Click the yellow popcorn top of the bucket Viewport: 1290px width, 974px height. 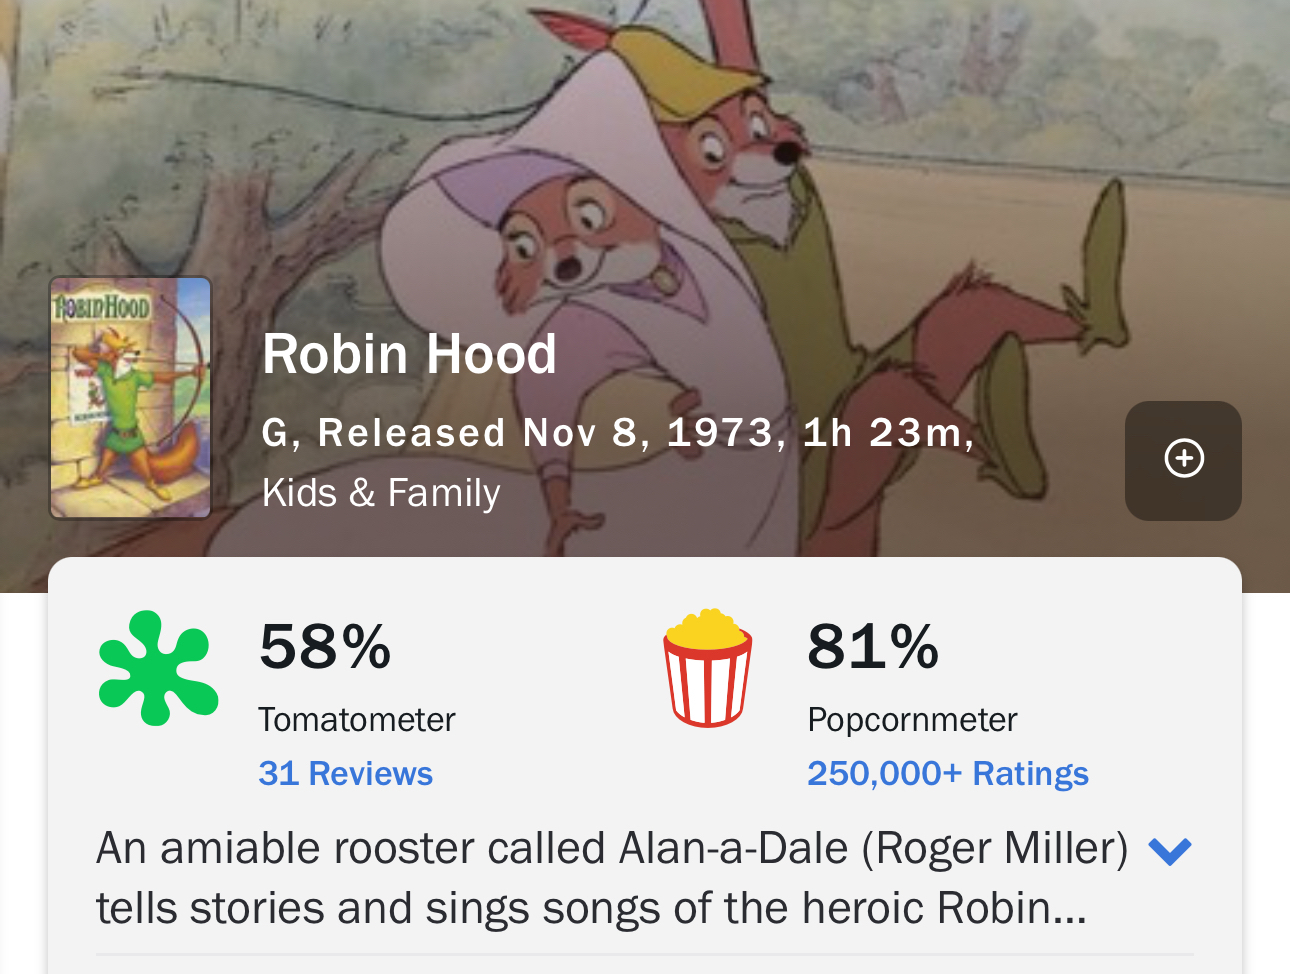click(x=708, y=628)
